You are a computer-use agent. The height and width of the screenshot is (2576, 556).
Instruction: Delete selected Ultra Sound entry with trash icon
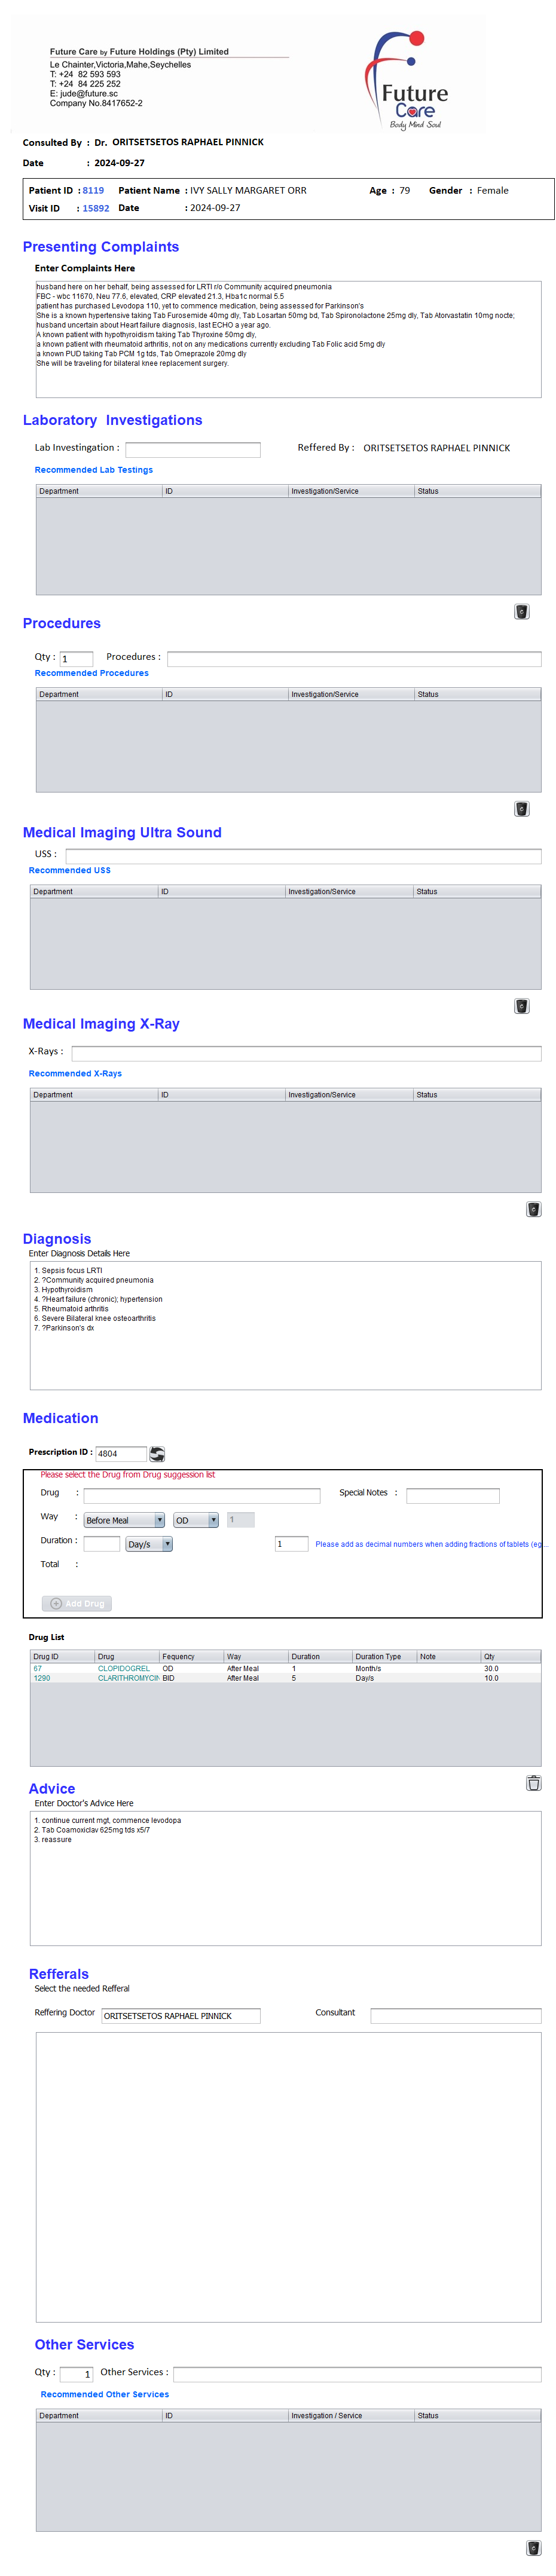pyautogui.click(x=521, y=1005)
